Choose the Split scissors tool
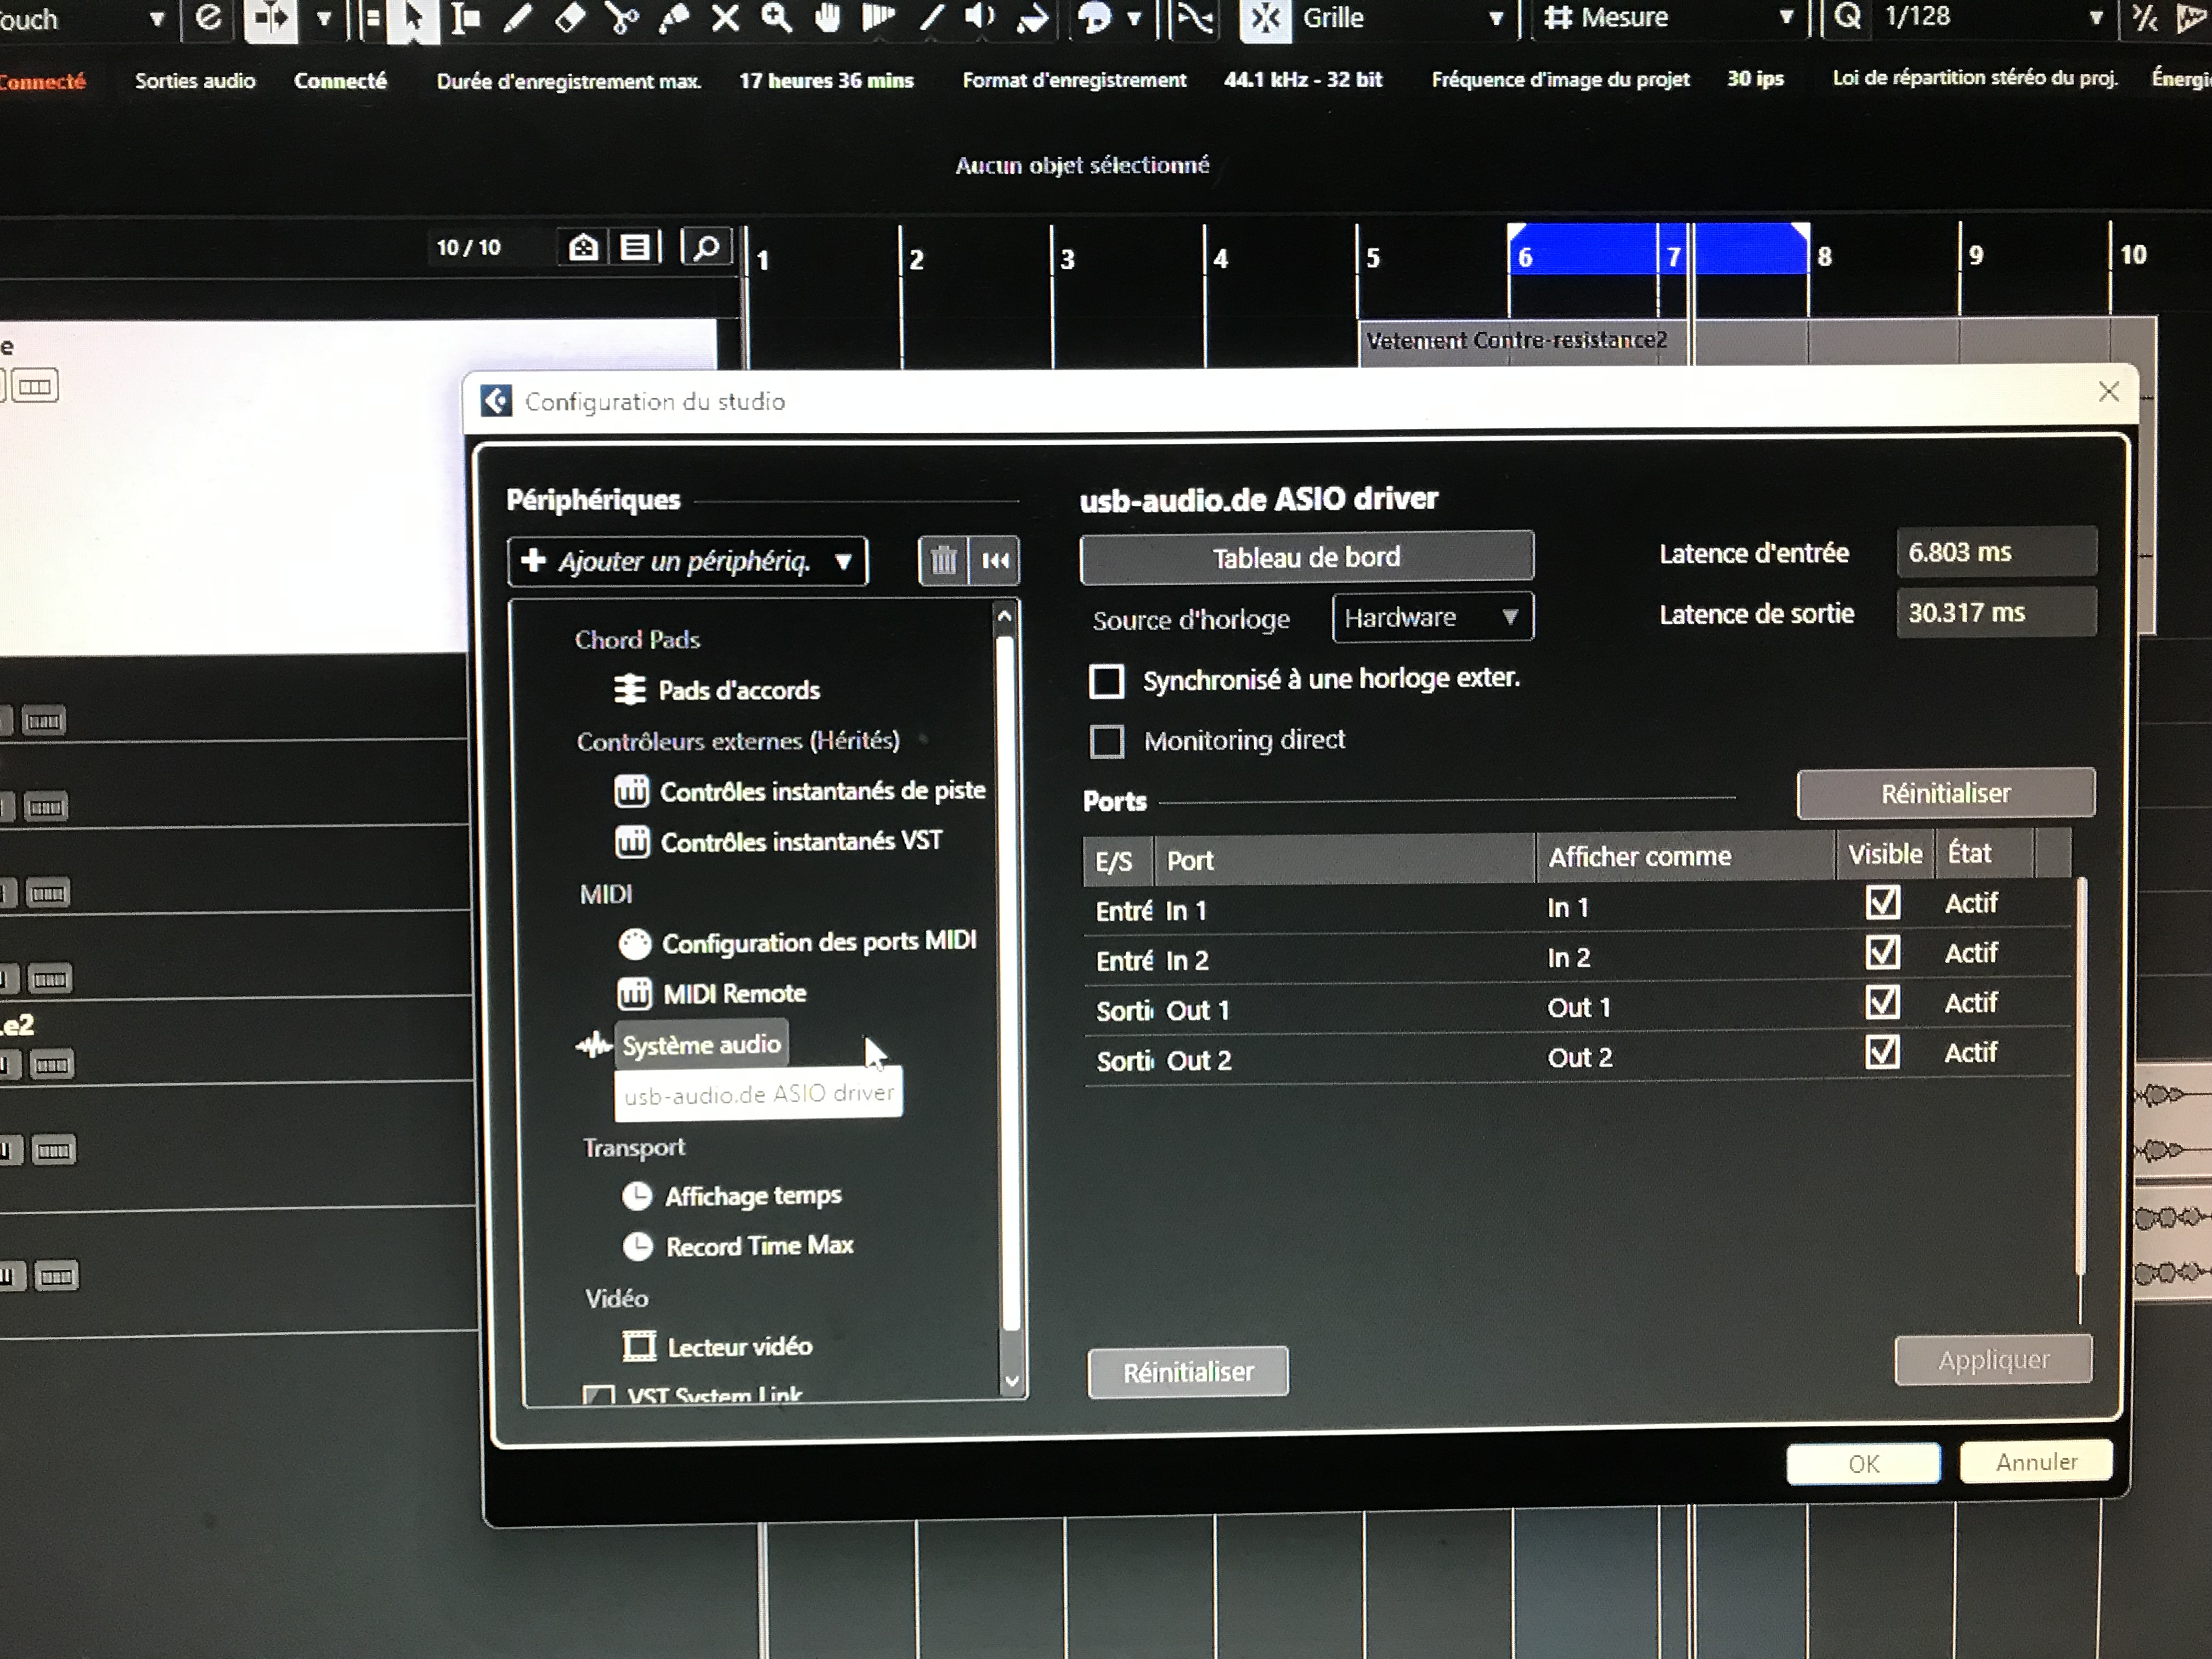Image resolution: width=2212 pixels, height=1659 pixels. [x=622, y=19]
